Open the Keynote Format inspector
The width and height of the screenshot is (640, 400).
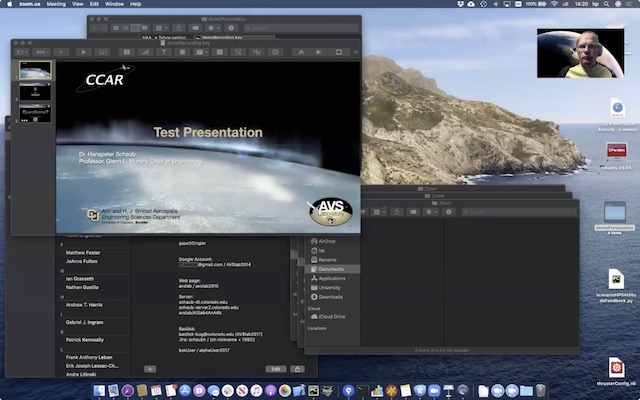301,52
